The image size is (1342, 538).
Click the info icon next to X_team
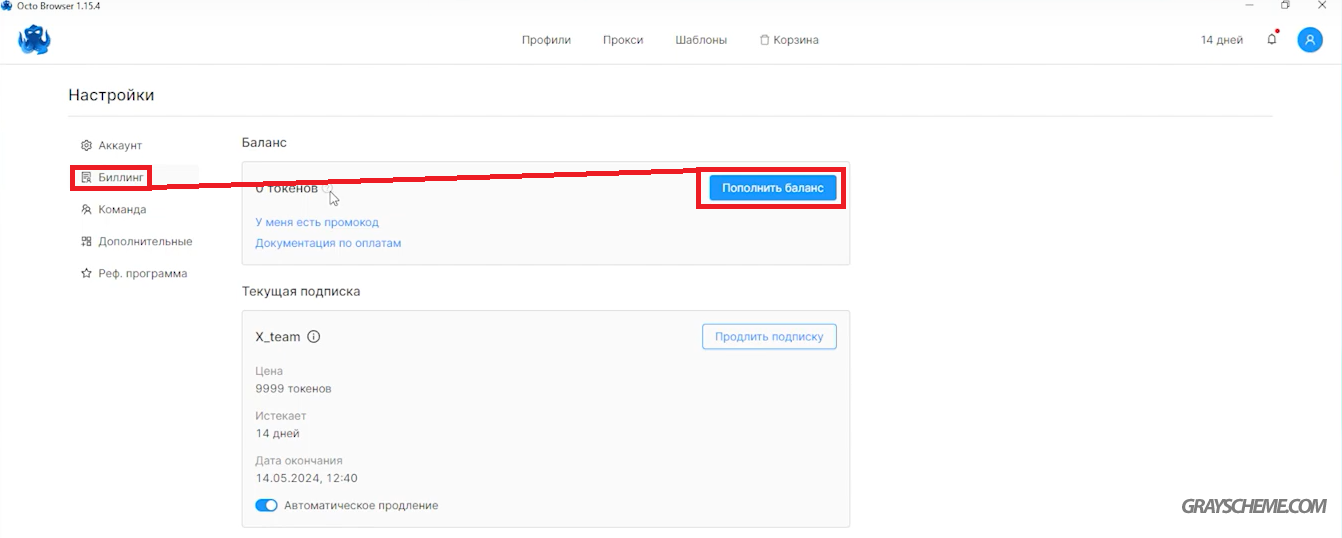(313, 337)
